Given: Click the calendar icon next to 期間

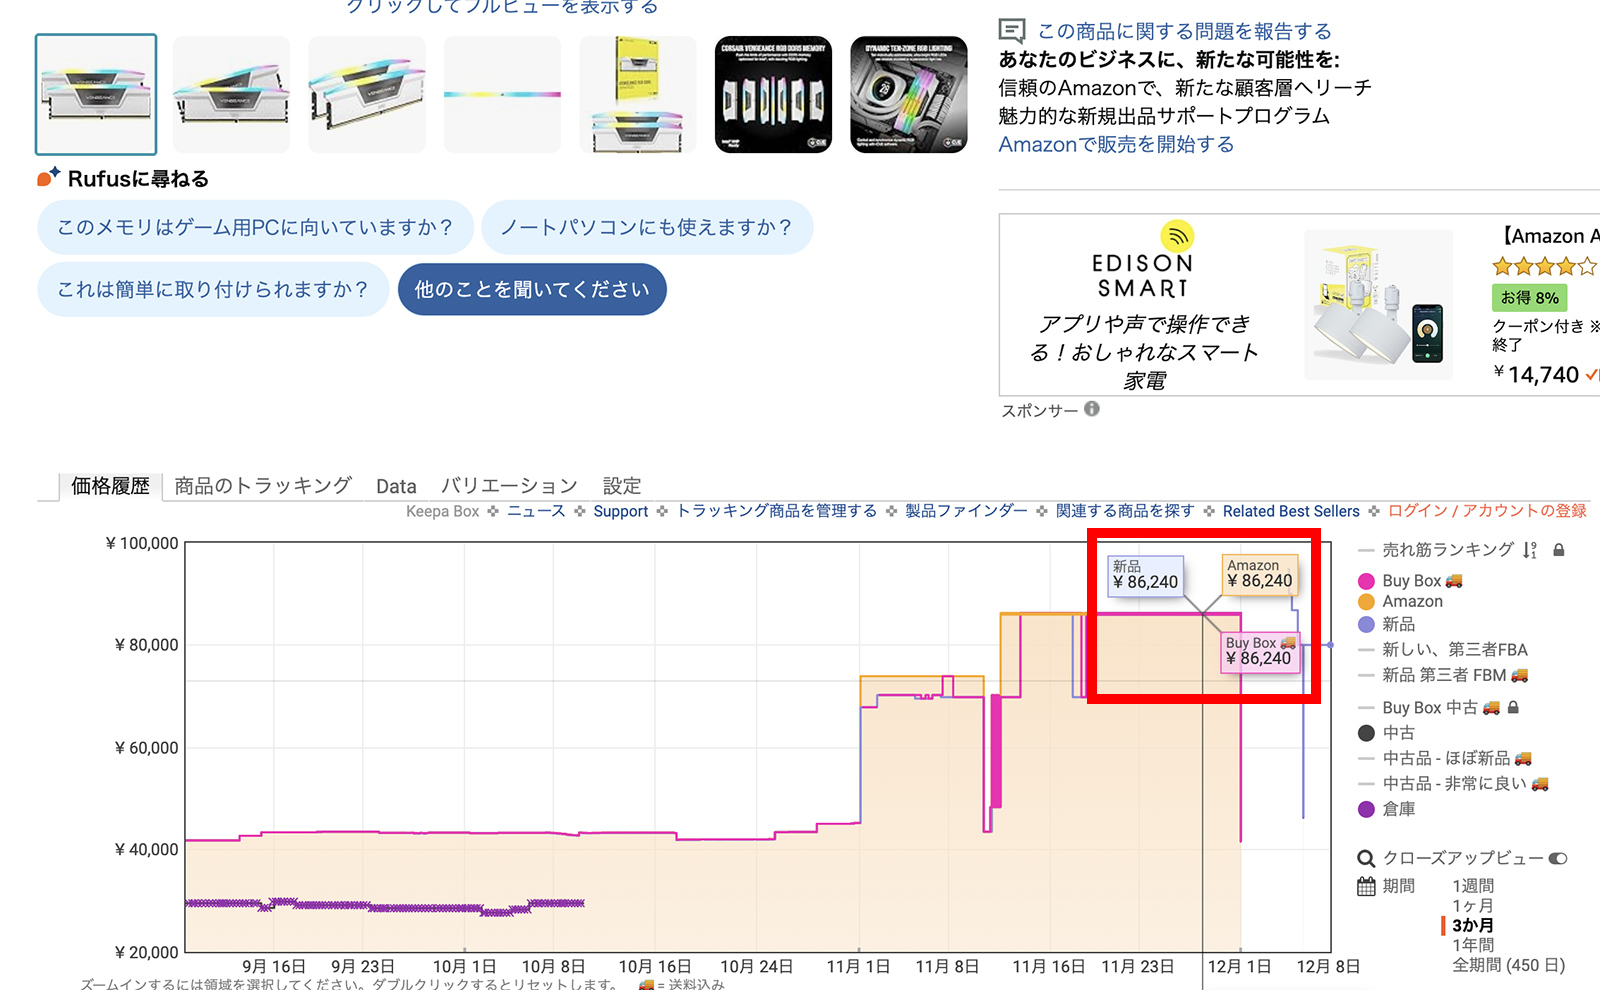Looking at the screenshot, I should click(1366, 886).
